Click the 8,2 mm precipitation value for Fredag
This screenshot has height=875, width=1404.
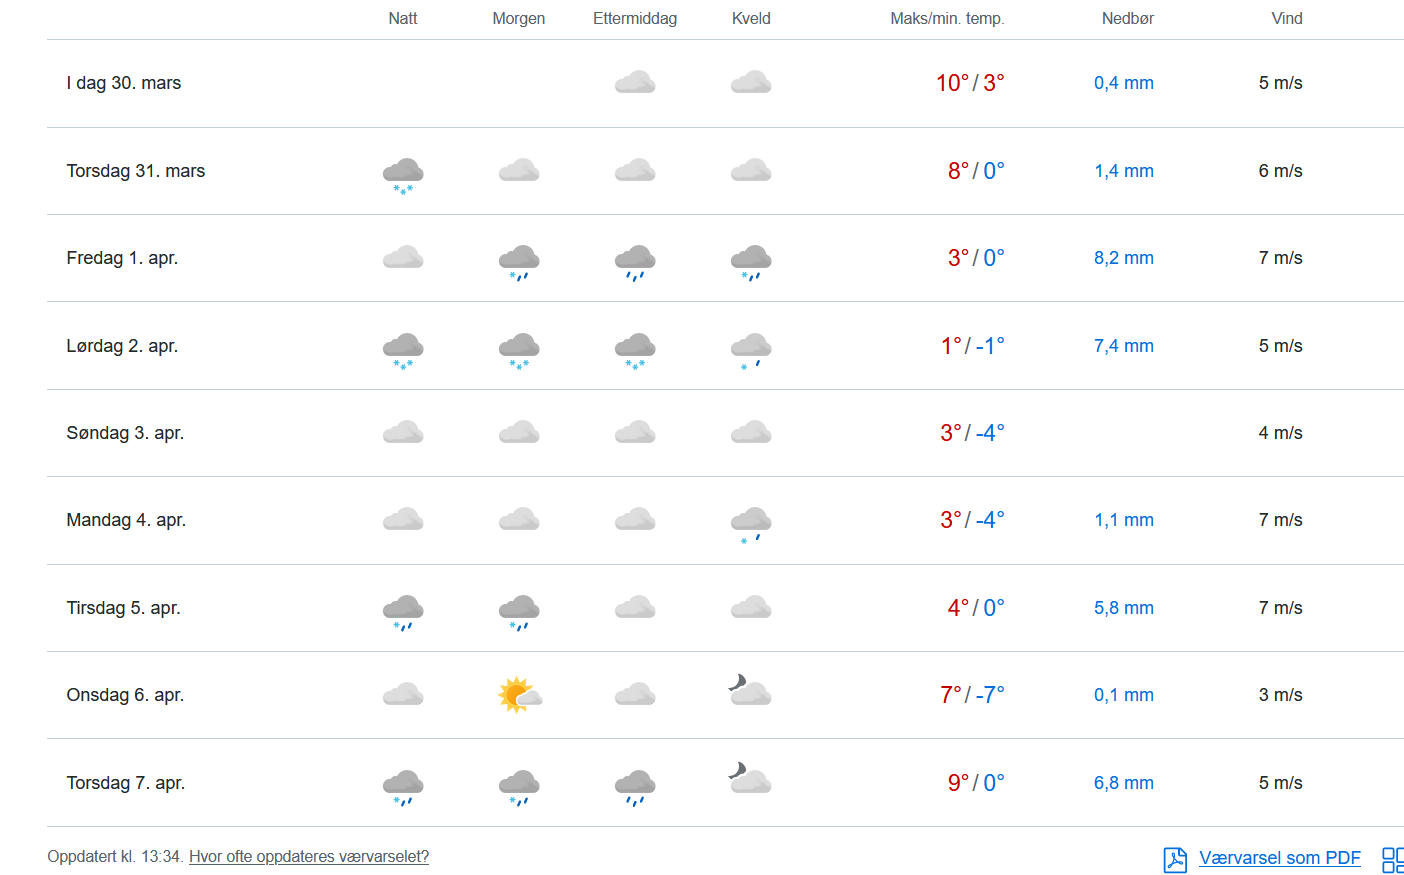pyautogui.click(x=1123, y=258)
